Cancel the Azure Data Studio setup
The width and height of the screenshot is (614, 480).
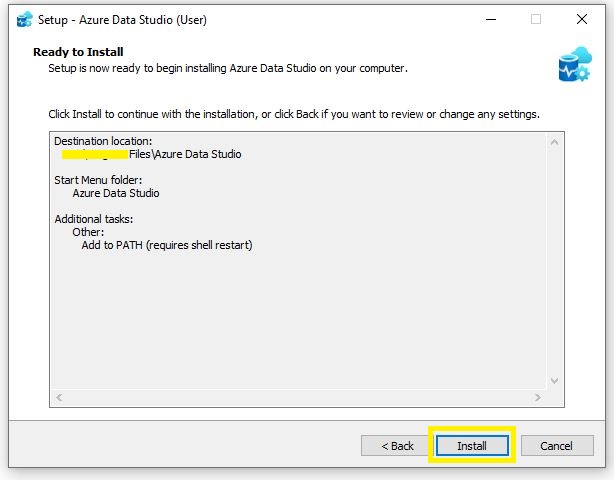[x=555, y=445]
